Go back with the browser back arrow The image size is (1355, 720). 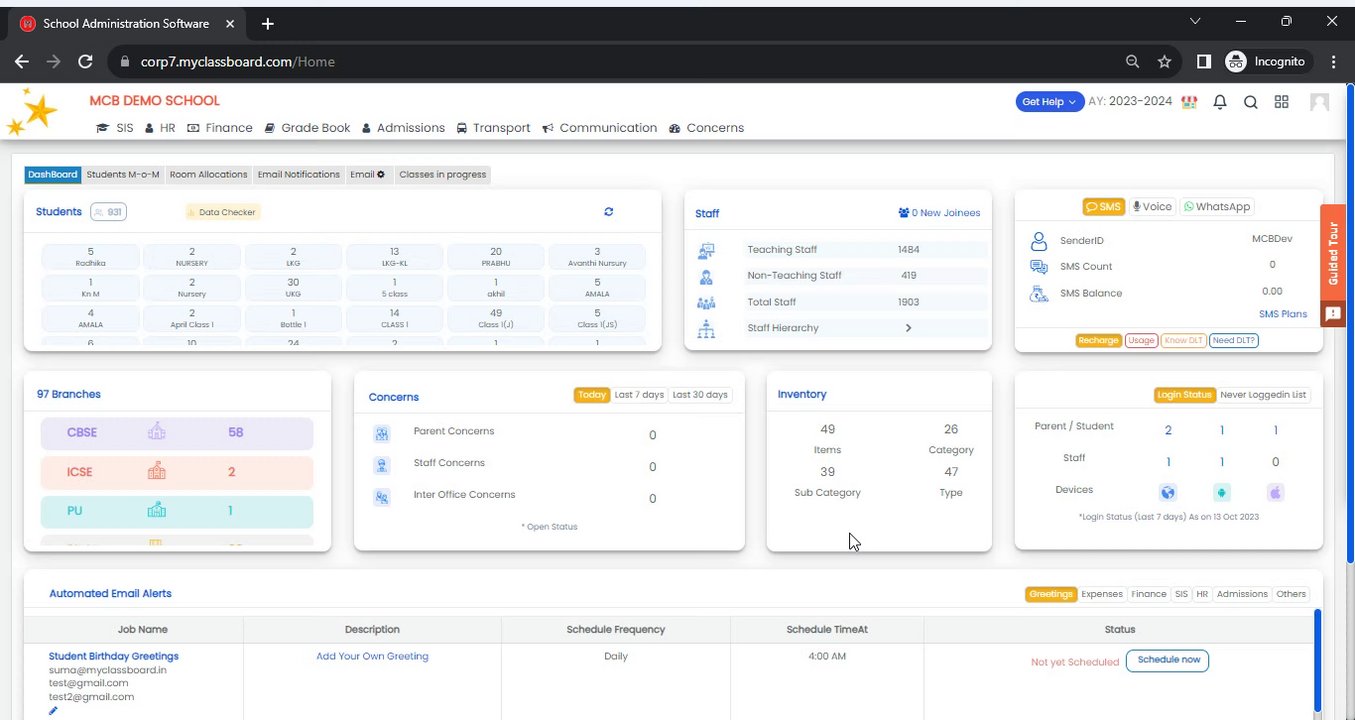22,62
